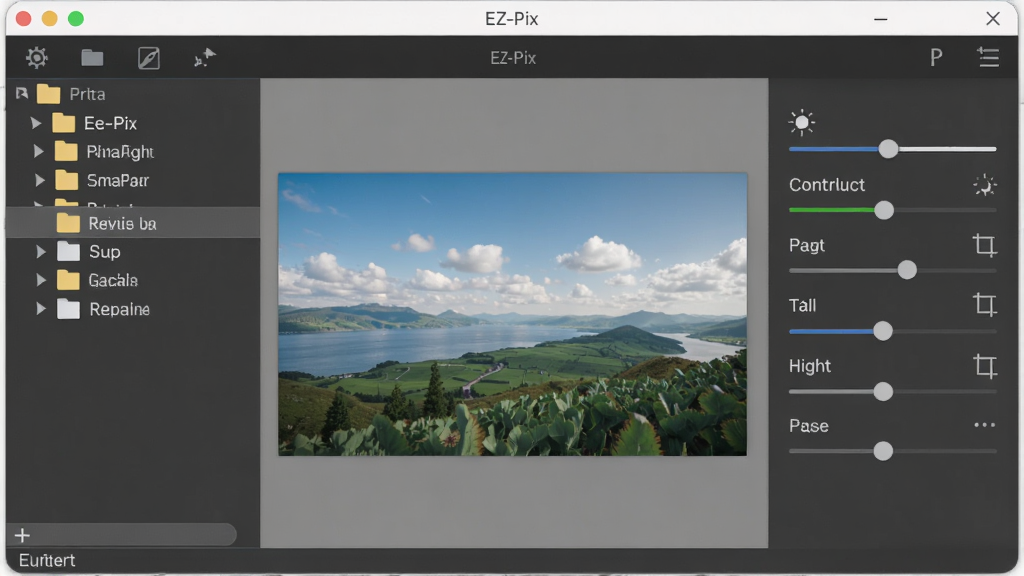Click the Contrluct label

827,185
